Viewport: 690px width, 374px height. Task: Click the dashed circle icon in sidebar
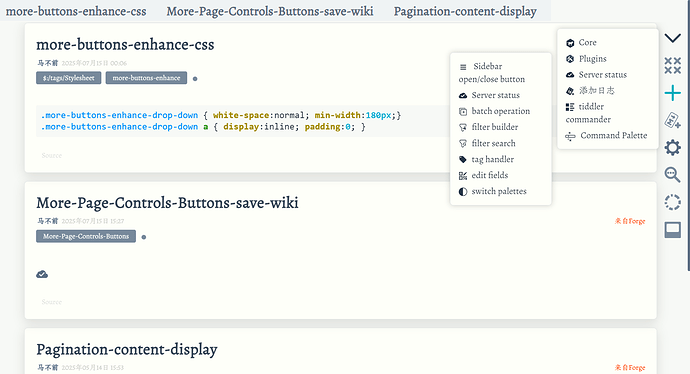(672, 202)
